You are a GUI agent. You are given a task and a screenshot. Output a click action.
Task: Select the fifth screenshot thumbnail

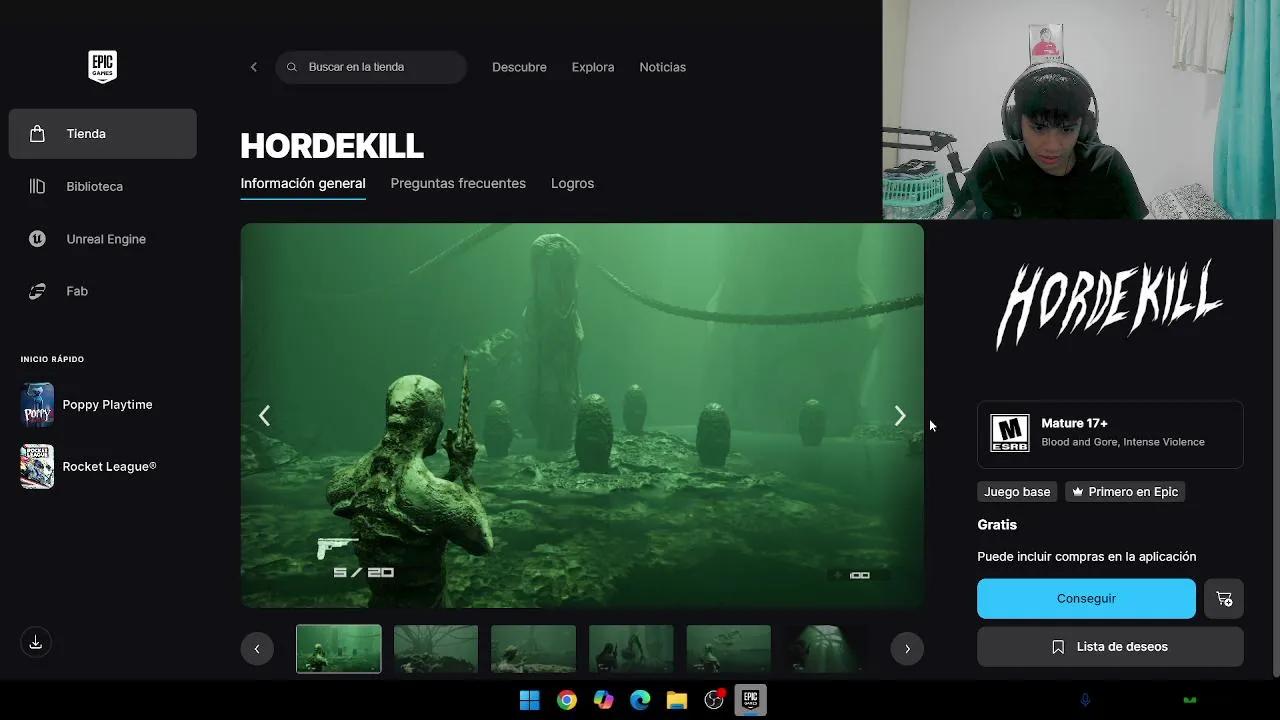[728, 649]
